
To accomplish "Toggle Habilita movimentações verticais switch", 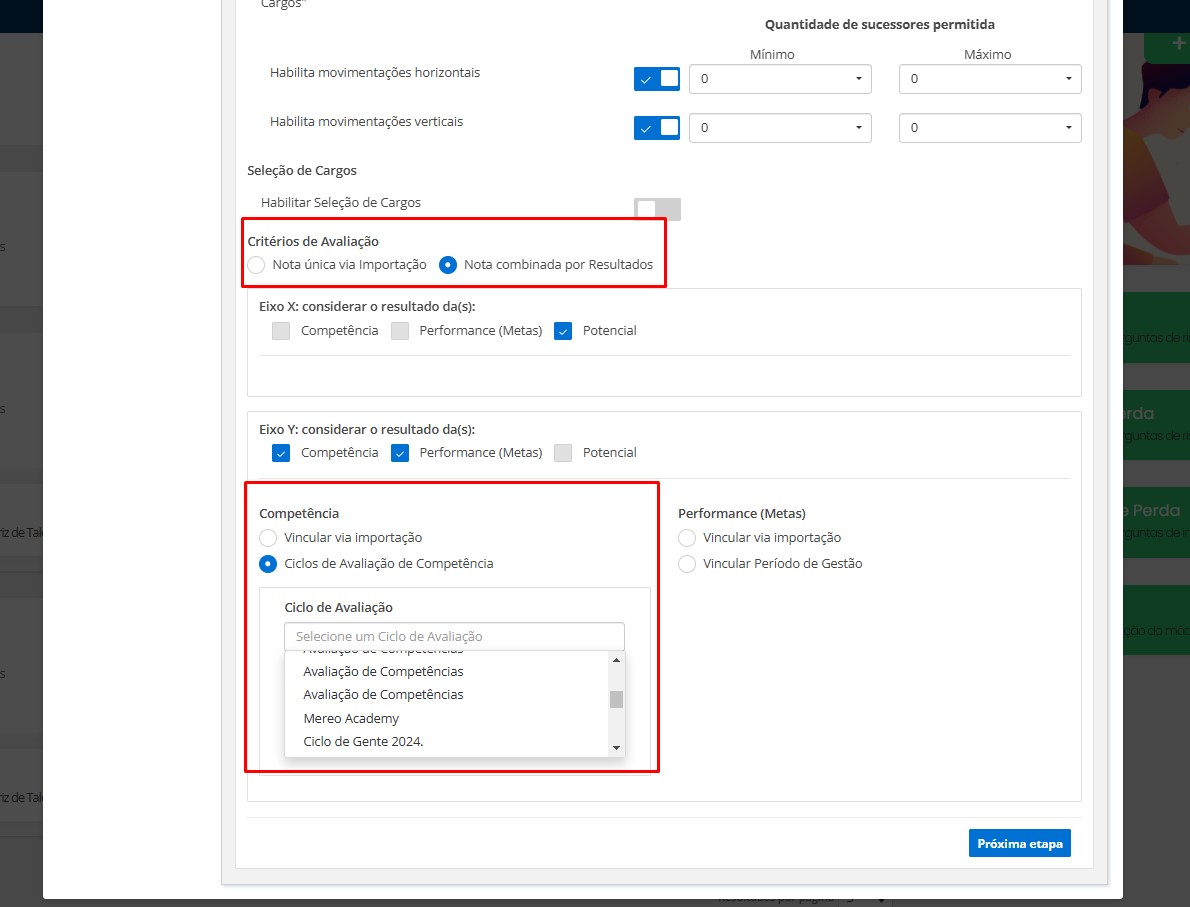I will tap(656, 128).
